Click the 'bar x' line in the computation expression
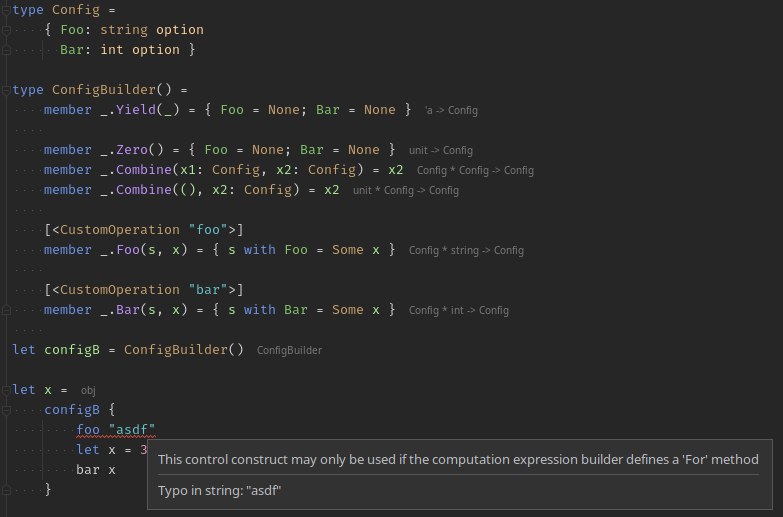The image size is (783, 517). pyautogui.click(x=96, y=470)
